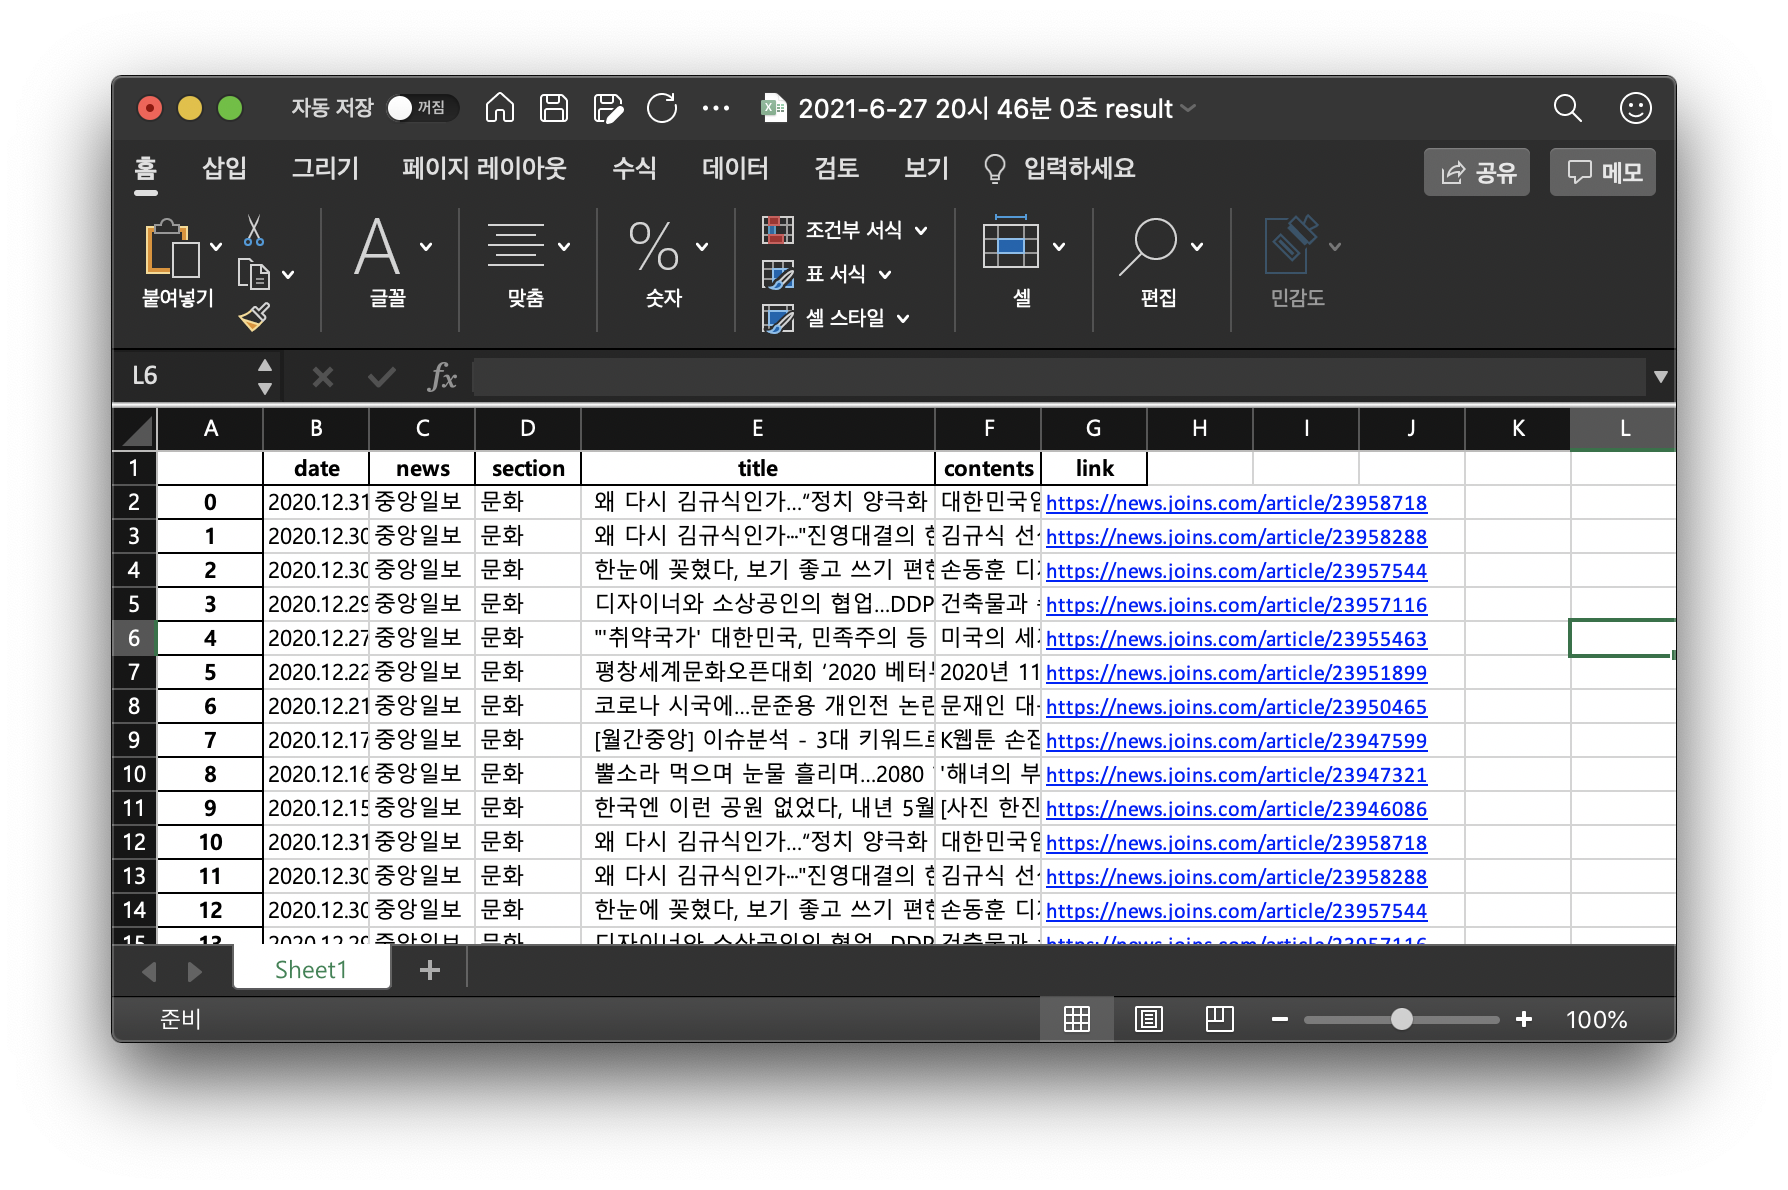The height and width of the screenshot is (1190, 1788).
Task: Open link ending 23947599 in row 9
Action: (1236, 741)
